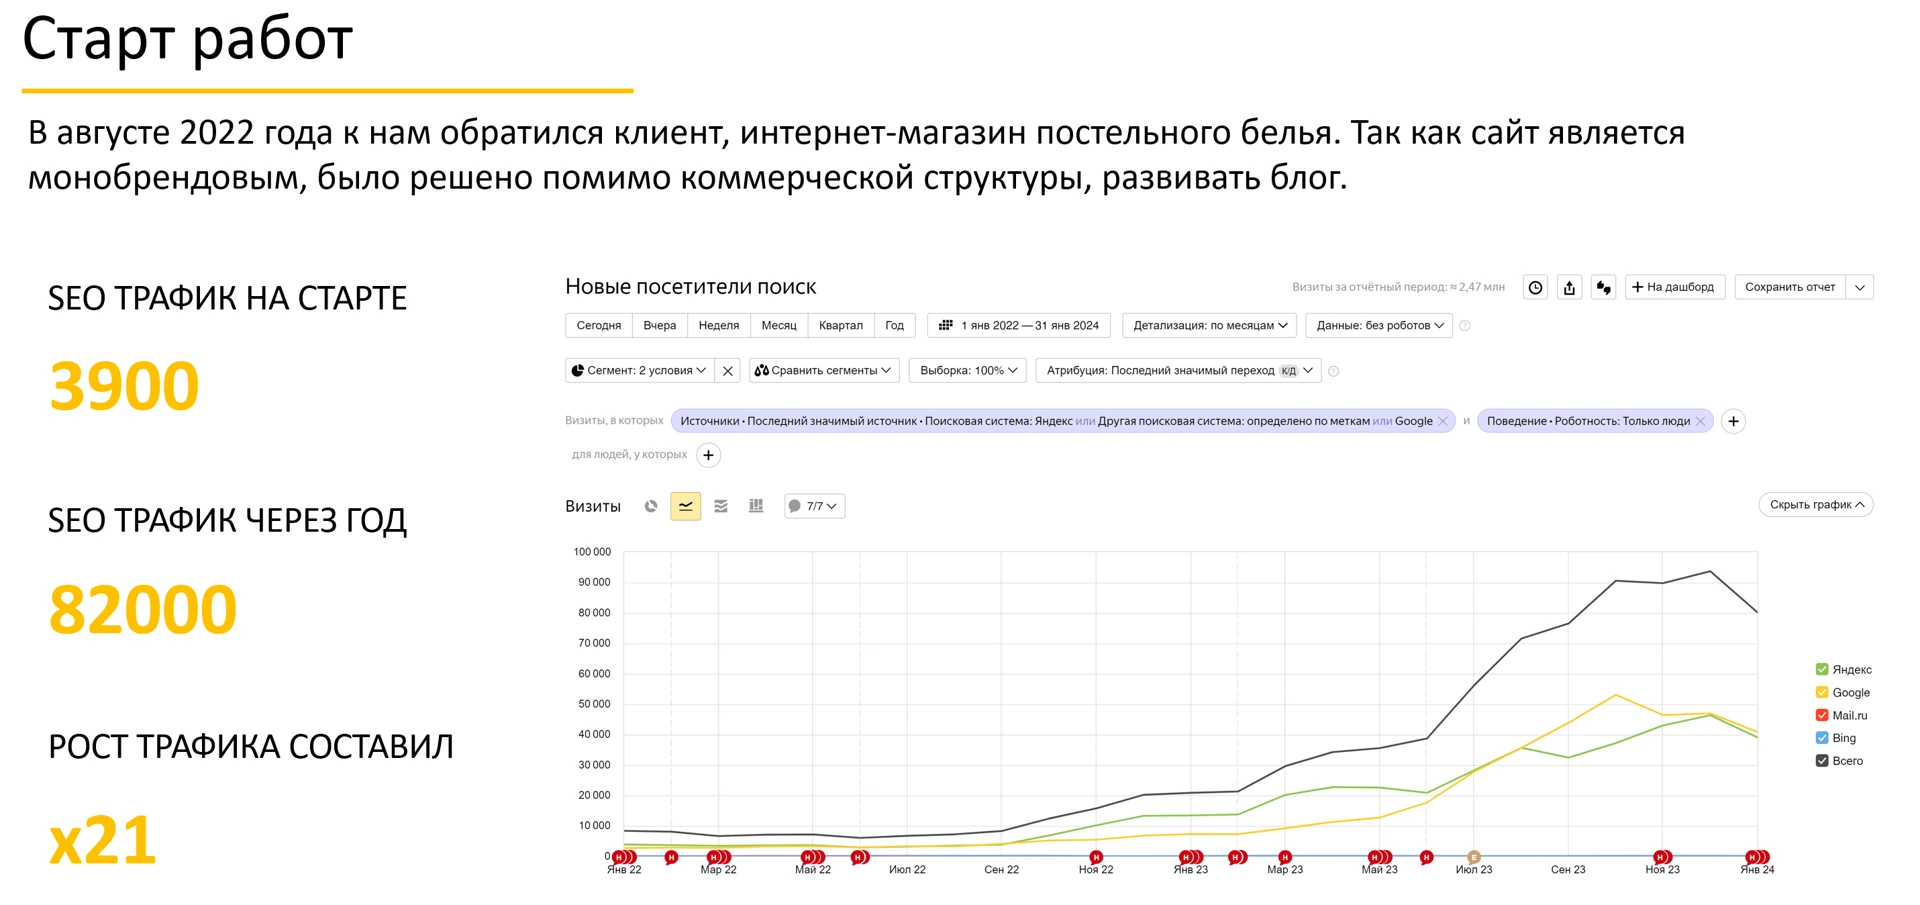Screen dimensions: 1920x905
Task: Delete the Поведение • Роботность filter chip
Action: click(1700, 421)
